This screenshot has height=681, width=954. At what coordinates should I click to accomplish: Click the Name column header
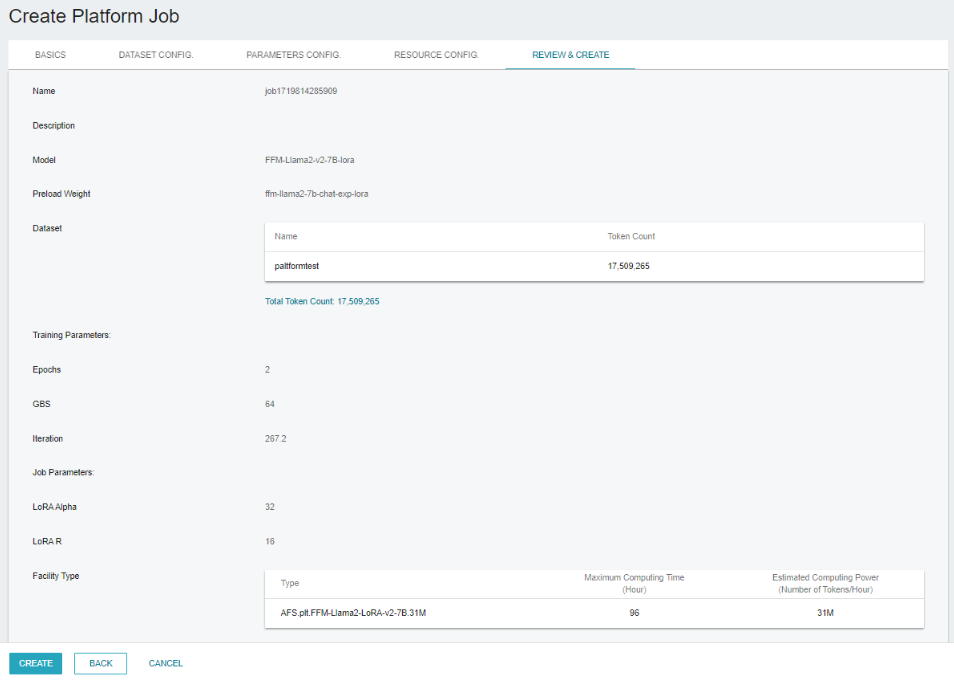click(x=285, y=236)
